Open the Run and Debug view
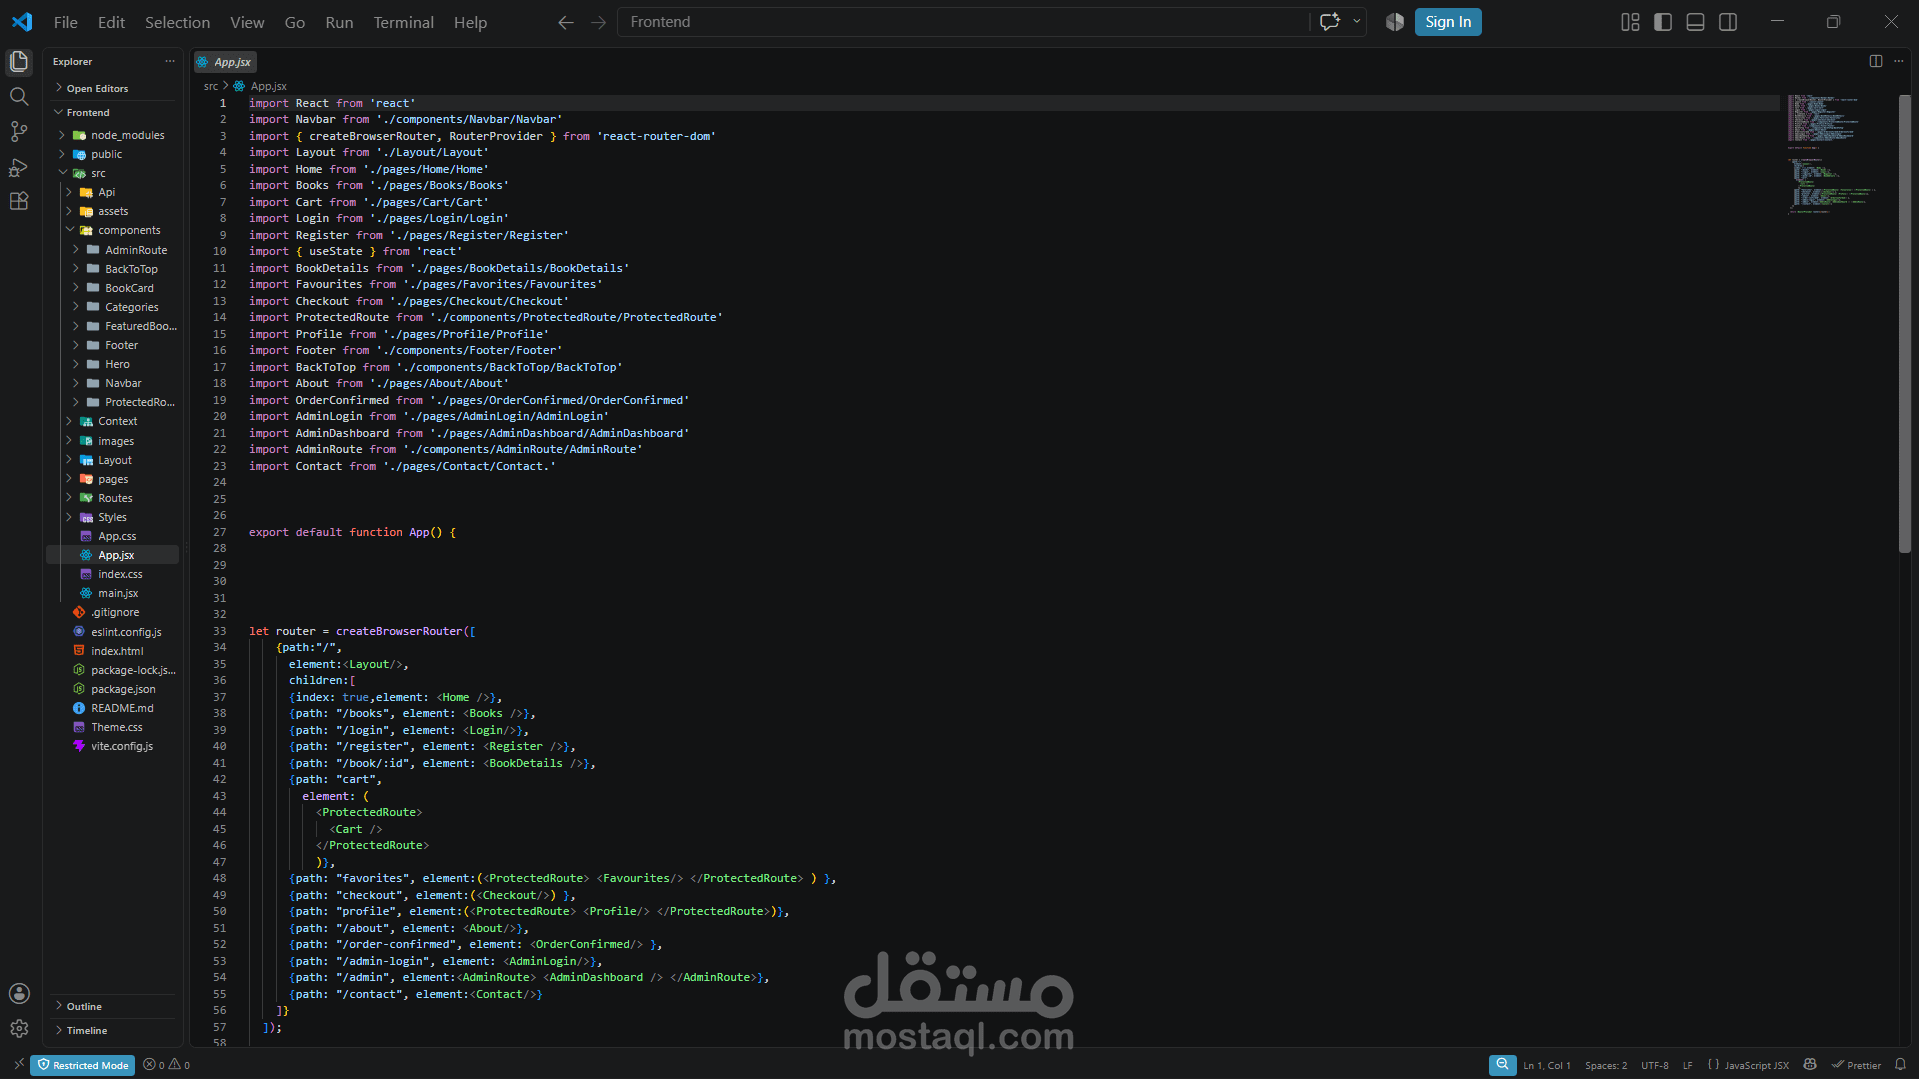Viewport: 1919px width, 1079px height. click(19, 167)
